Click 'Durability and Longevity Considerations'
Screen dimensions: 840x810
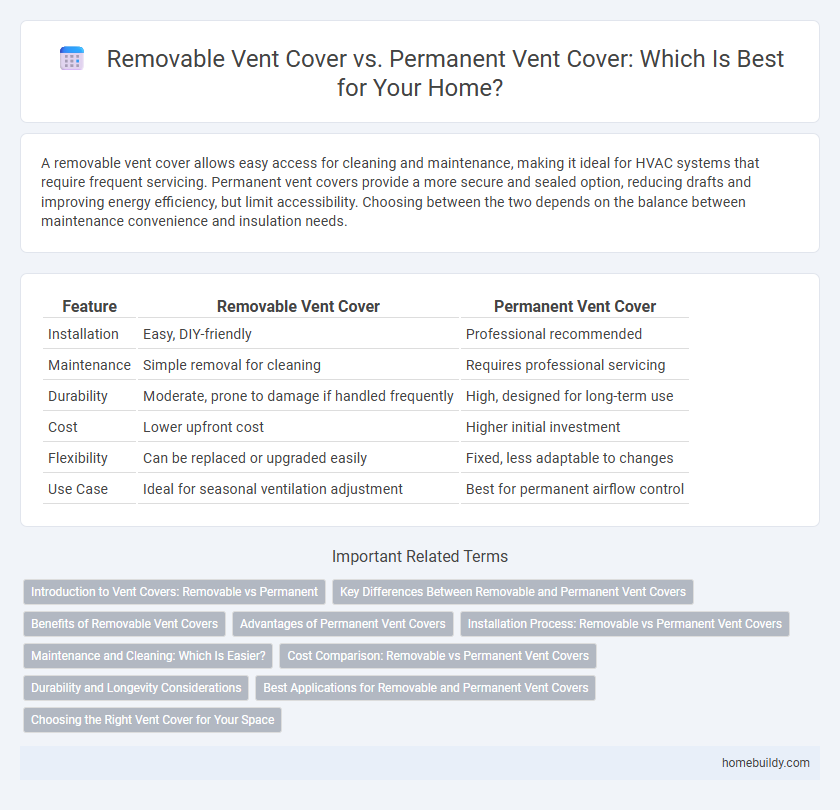click(x=135, y=688)
